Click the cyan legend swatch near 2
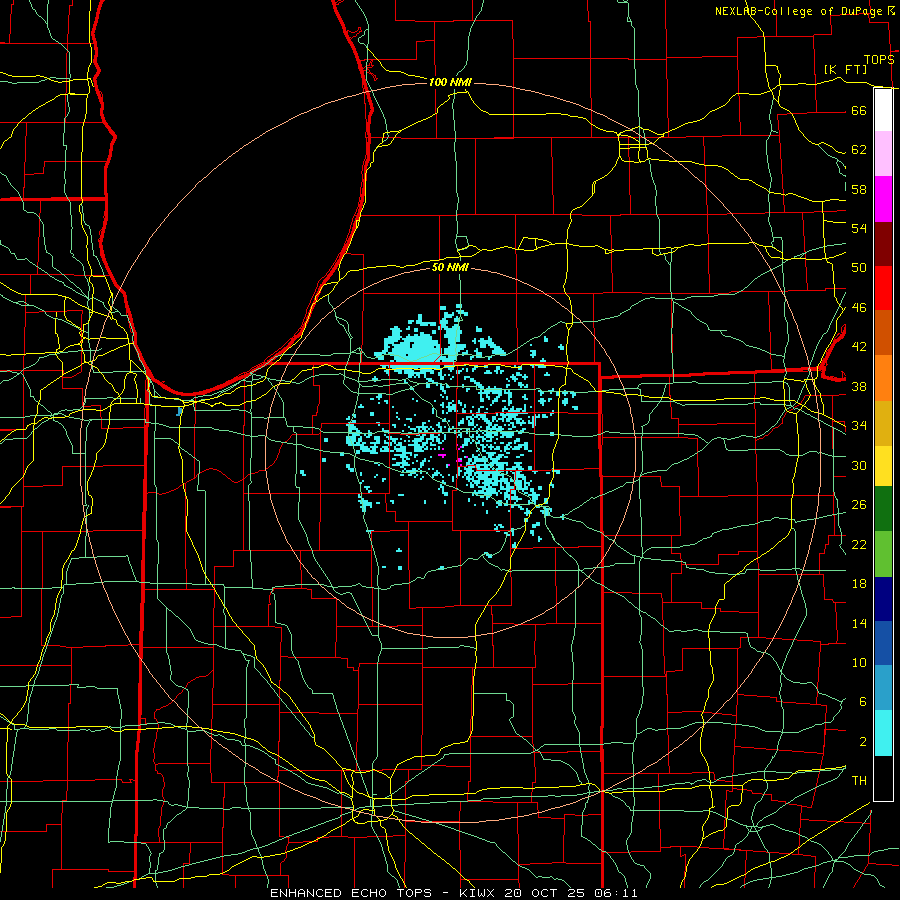Viewport: 900px width, 900px height. point(883,733)
